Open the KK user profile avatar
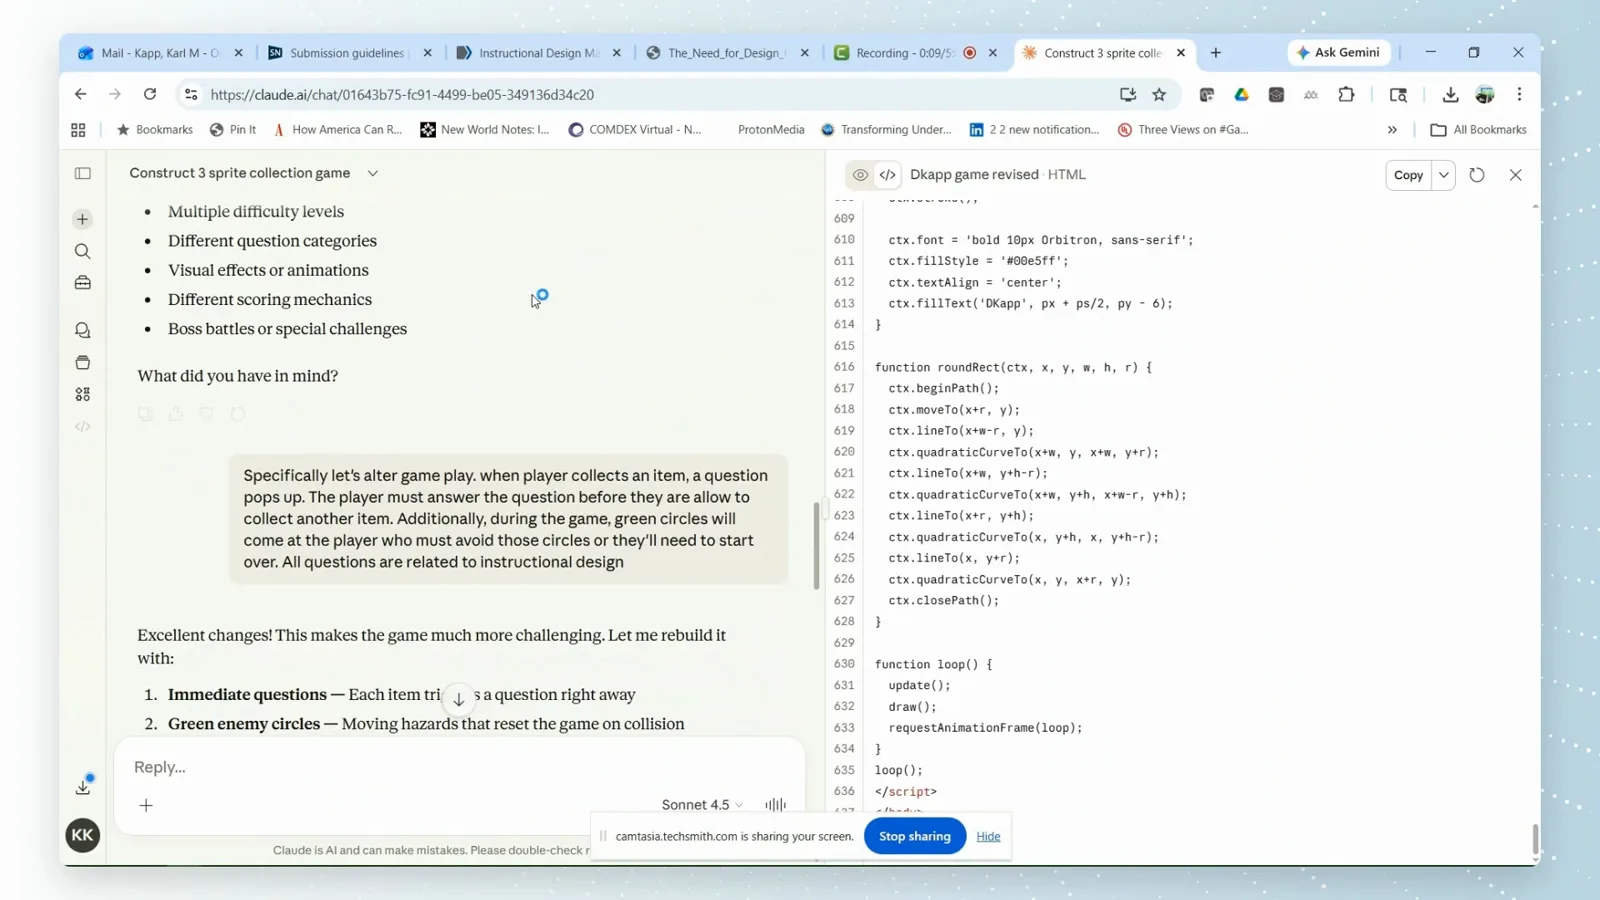The image size is (1600, 900). 83,835
